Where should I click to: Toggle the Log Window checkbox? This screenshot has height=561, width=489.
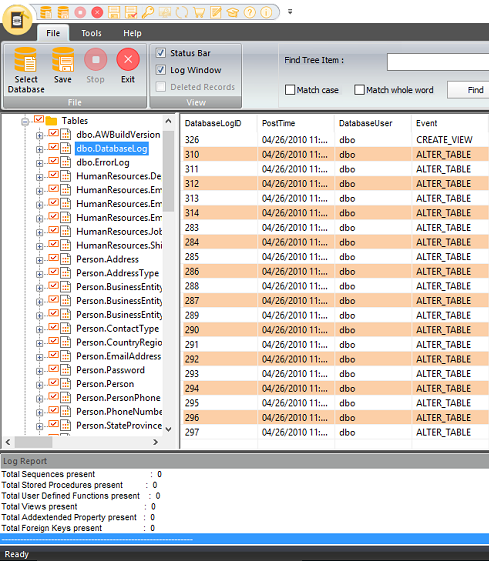coord(161,70)
